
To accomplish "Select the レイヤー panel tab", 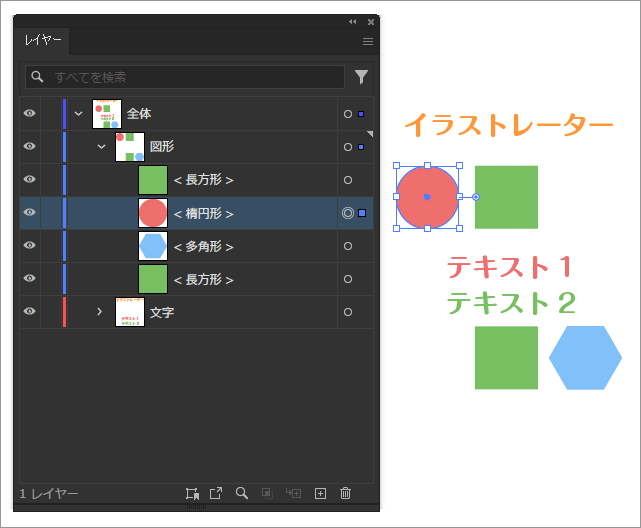I will (43, 40).
